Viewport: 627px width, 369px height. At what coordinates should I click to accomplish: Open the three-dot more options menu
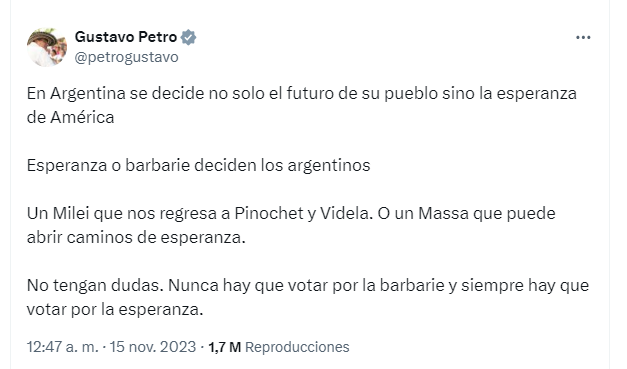(x=583, y=38)
